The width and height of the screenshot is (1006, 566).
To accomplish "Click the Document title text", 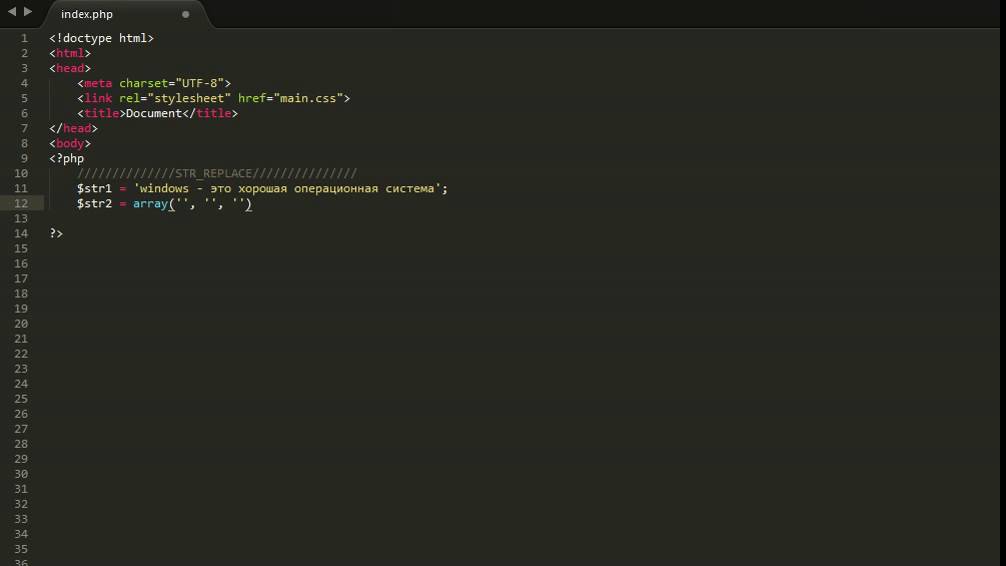I will tap(154, 114).
